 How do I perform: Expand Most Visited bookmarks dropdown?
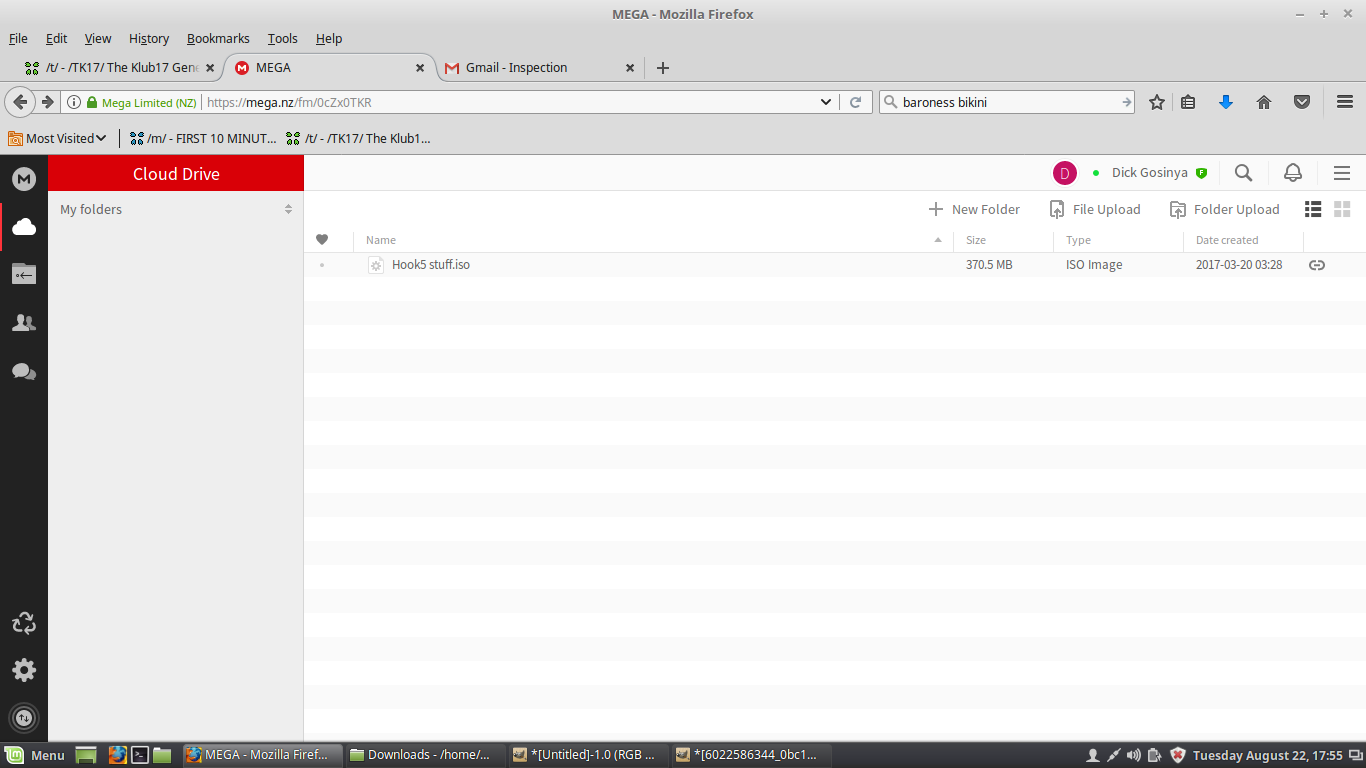(58, 138)
